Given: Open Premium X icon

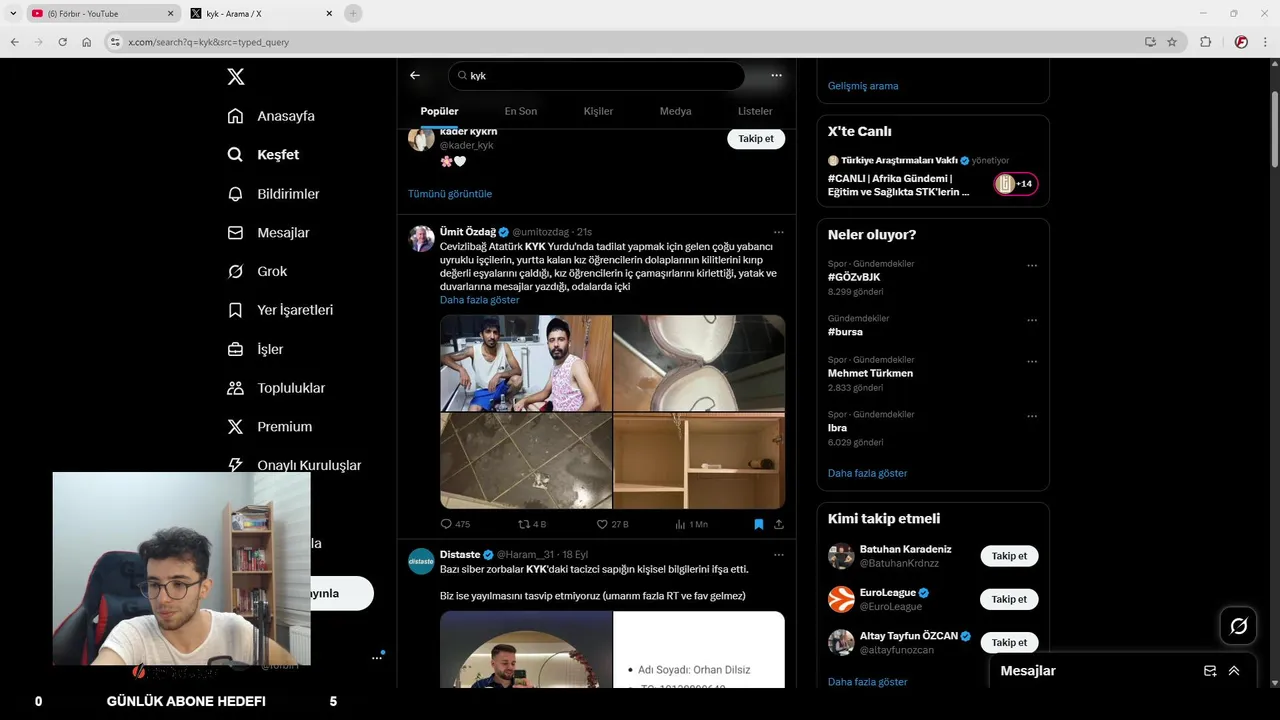Looking at the screenshot, I should coord(235,427).
